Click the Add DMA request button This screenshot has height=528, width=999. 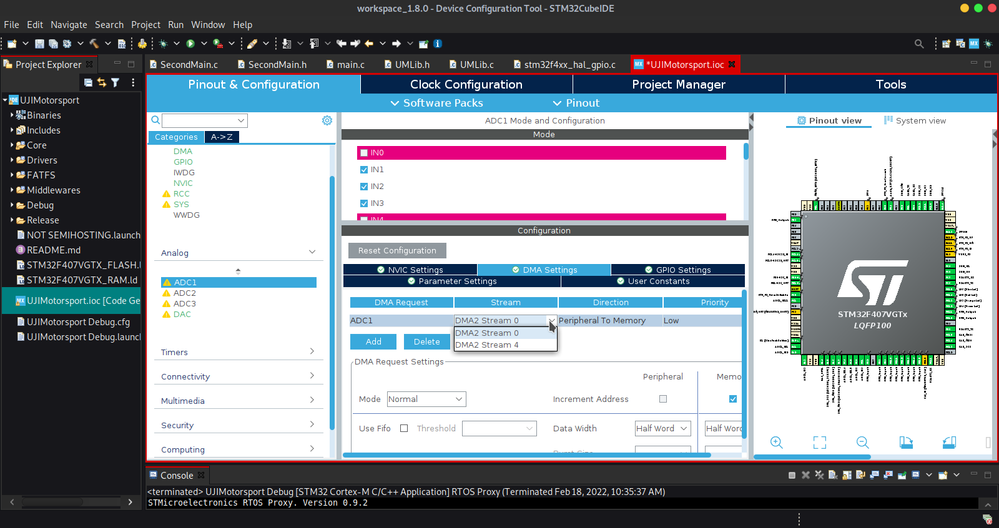tap(373, 341)
